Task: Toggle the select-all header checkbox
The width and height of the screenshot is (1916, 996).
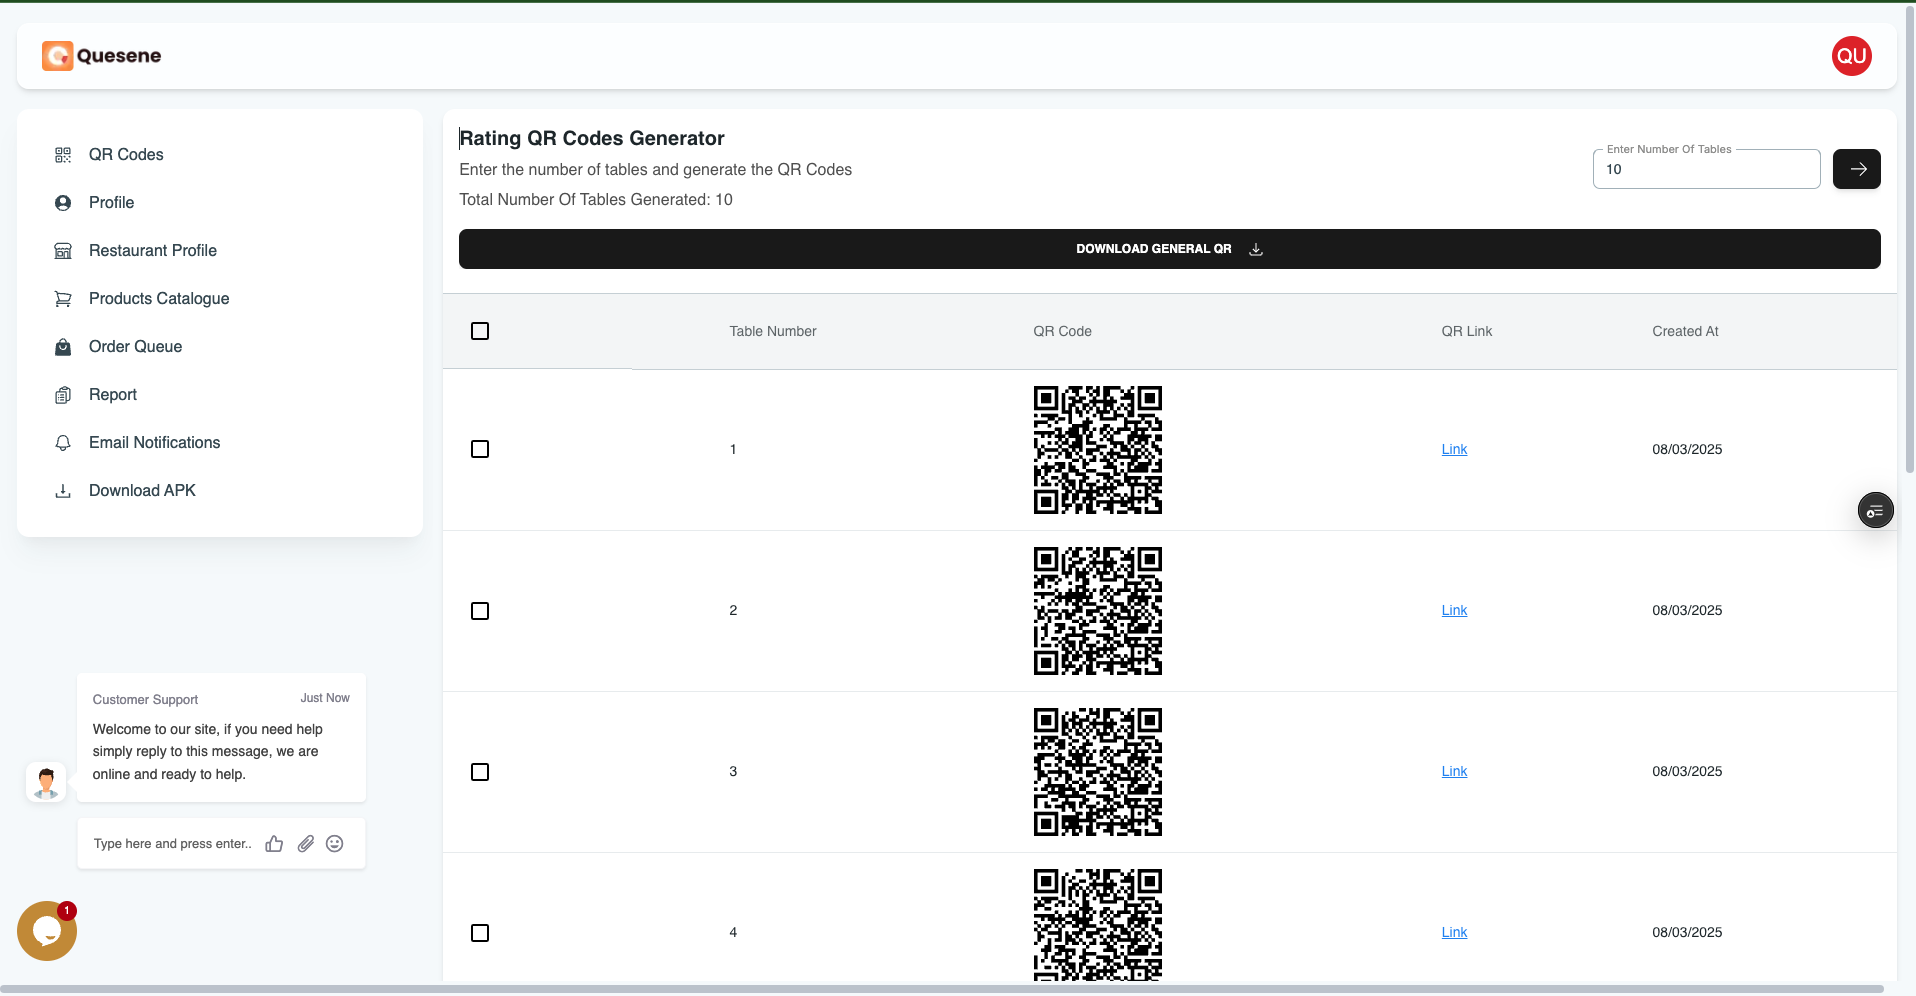Action: [x=480, y=331]
